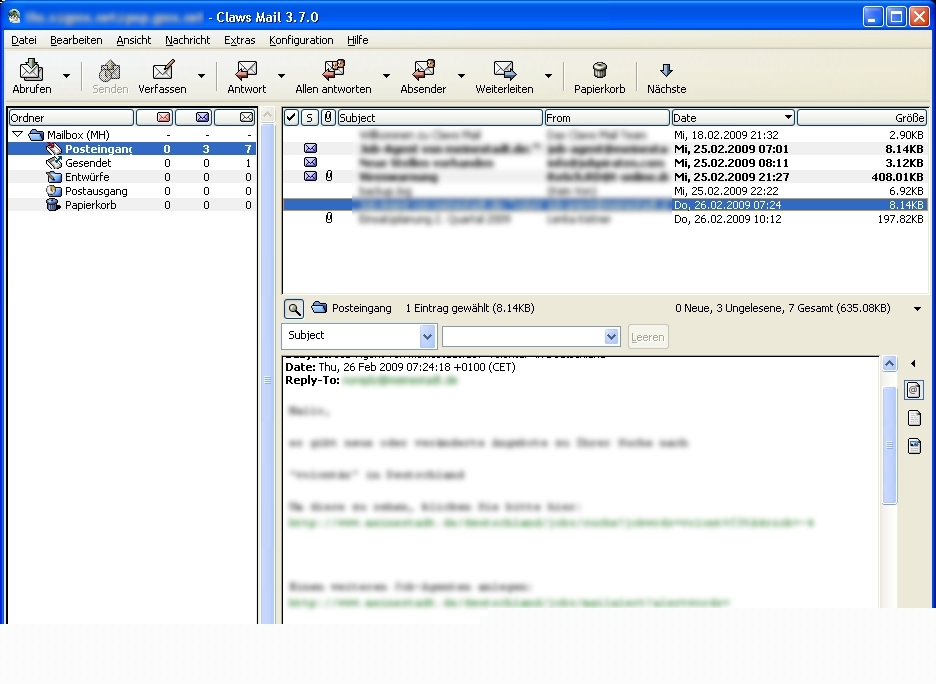Toggle quick search magnifier icon
Screen dimensions: 936x684
coord(294,309)
